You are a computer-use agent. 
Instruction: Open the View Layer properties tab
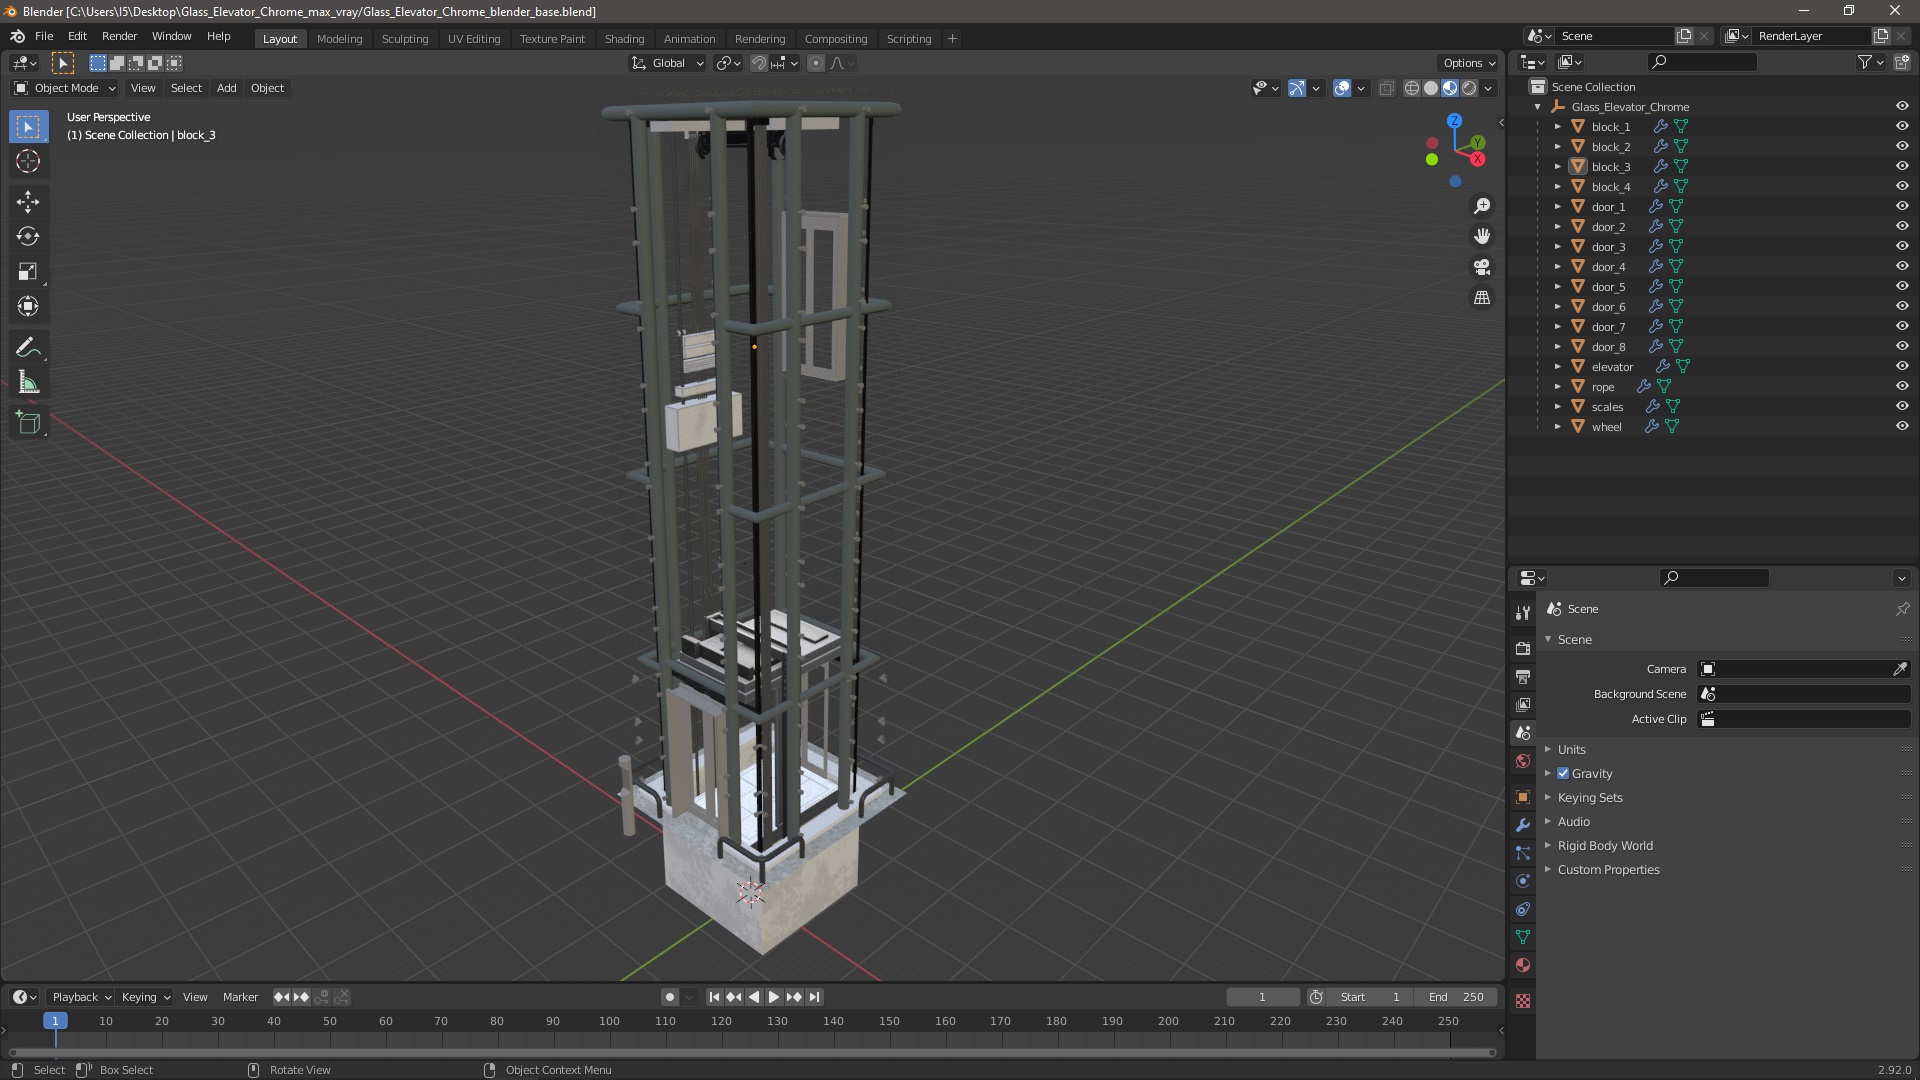coord(1522,704)
